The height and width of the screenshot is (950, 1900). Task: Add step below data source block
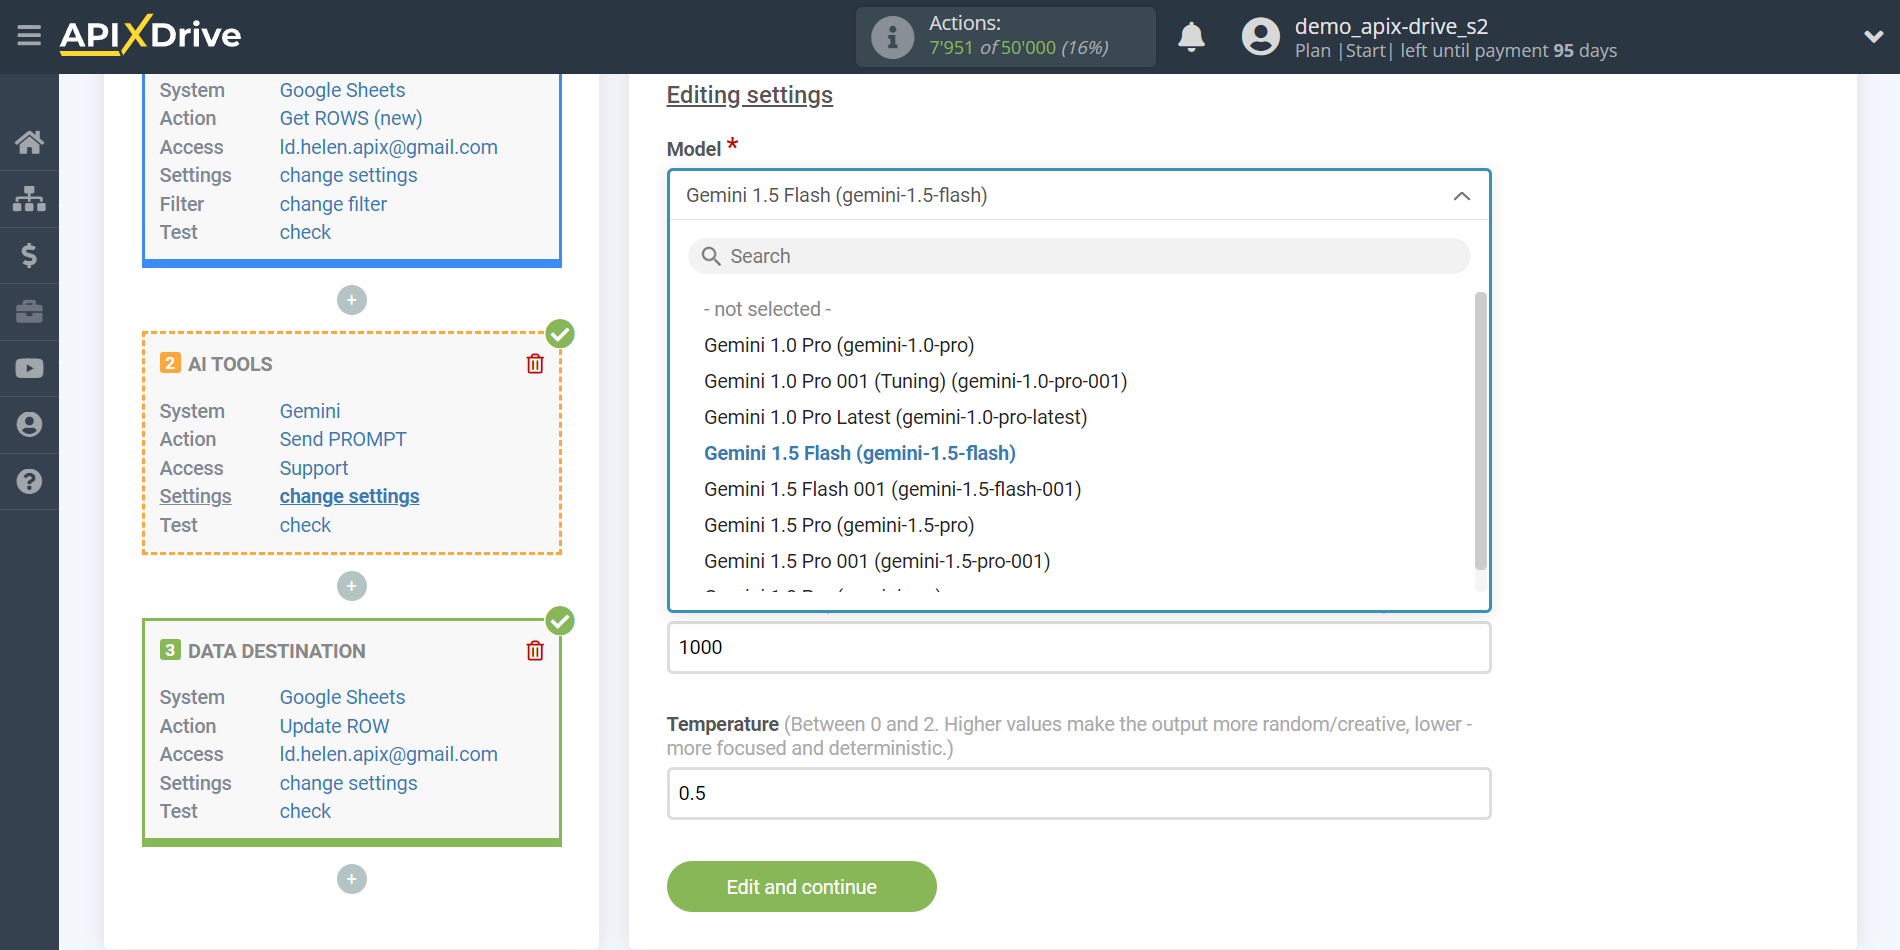point(352,300)
